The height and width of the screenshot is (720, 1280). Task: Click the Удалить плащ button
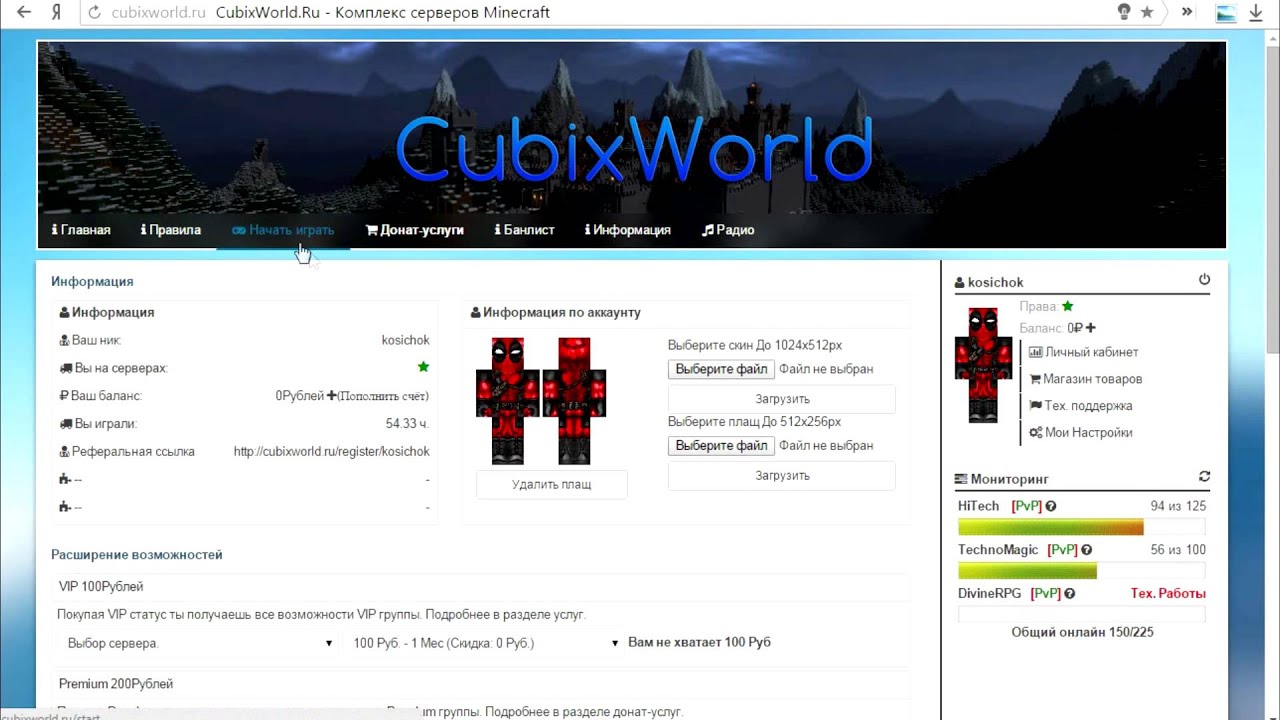coord(551,485)
